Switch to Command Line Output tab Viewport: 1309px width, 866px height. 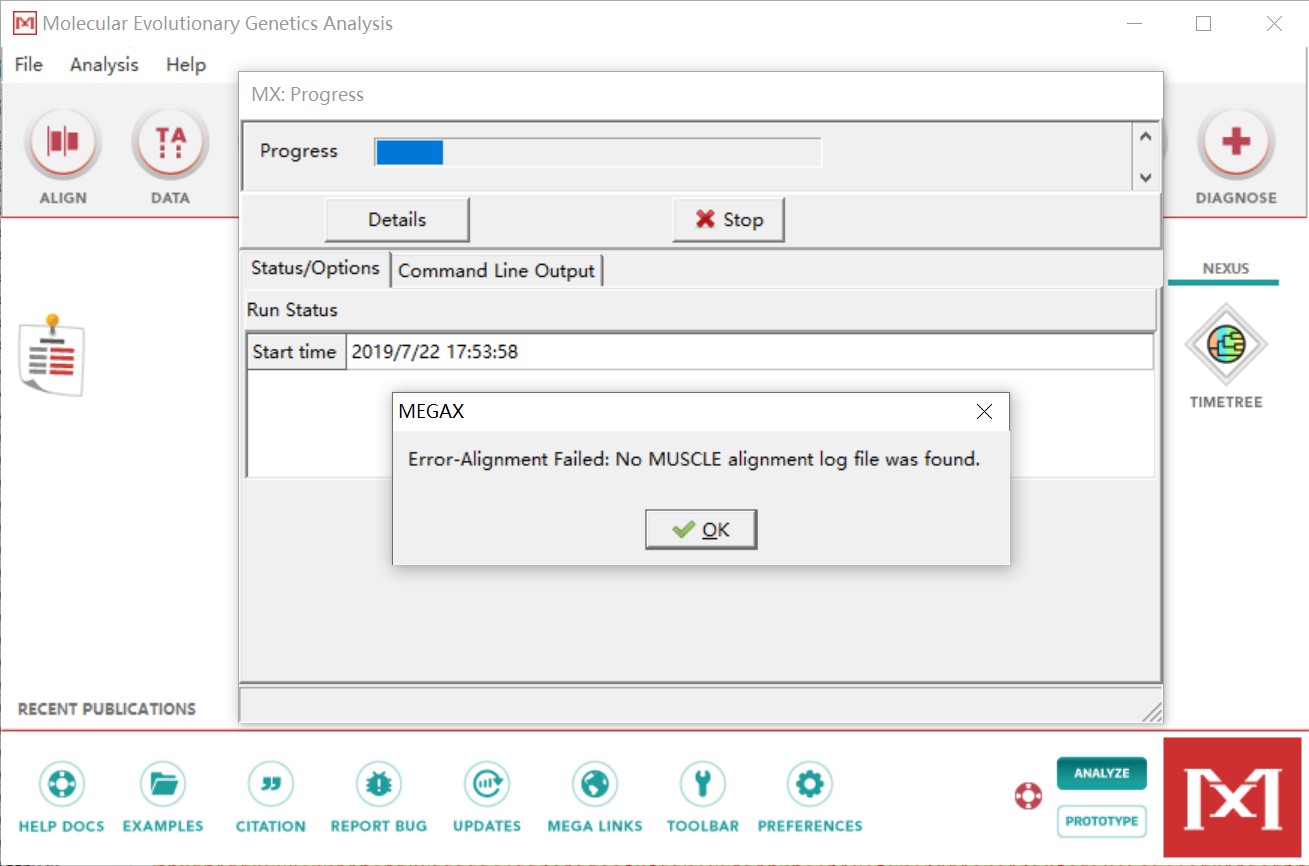(x=497, y=271)
